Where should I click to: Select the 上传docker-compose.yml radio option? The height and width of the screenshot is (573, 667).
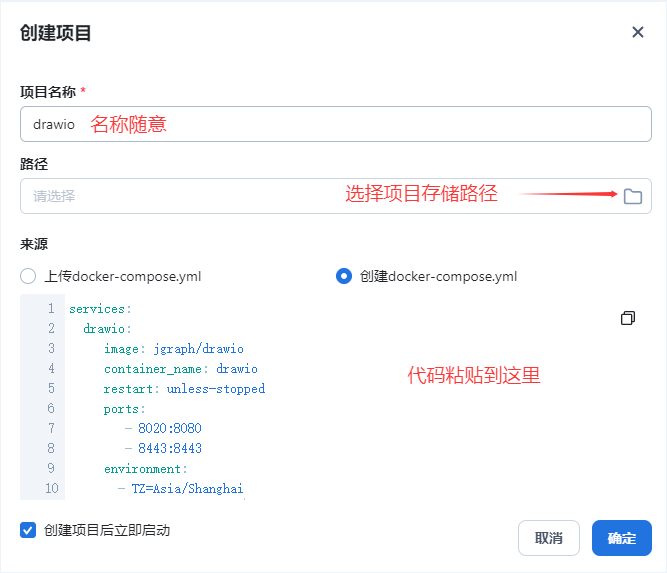coord(28,276)
